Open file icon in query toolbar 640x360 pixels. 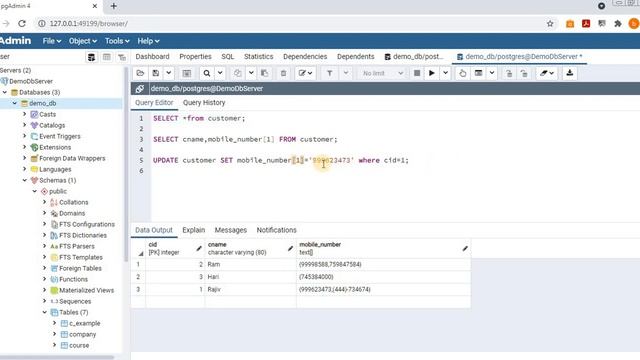point(140,73)
